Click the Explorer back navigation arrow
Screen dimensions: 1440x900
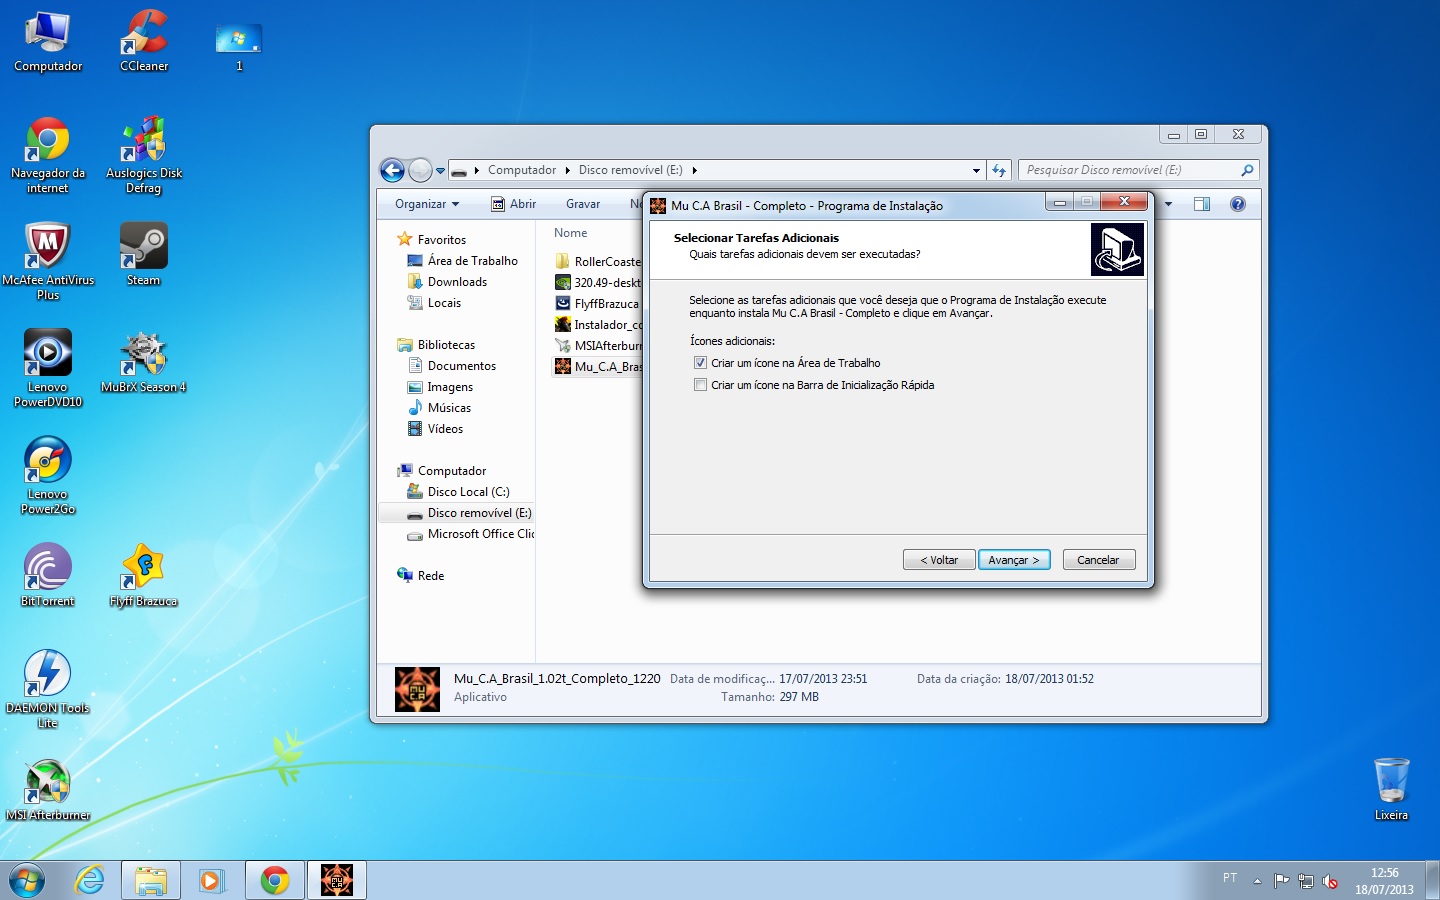point(393,171)
